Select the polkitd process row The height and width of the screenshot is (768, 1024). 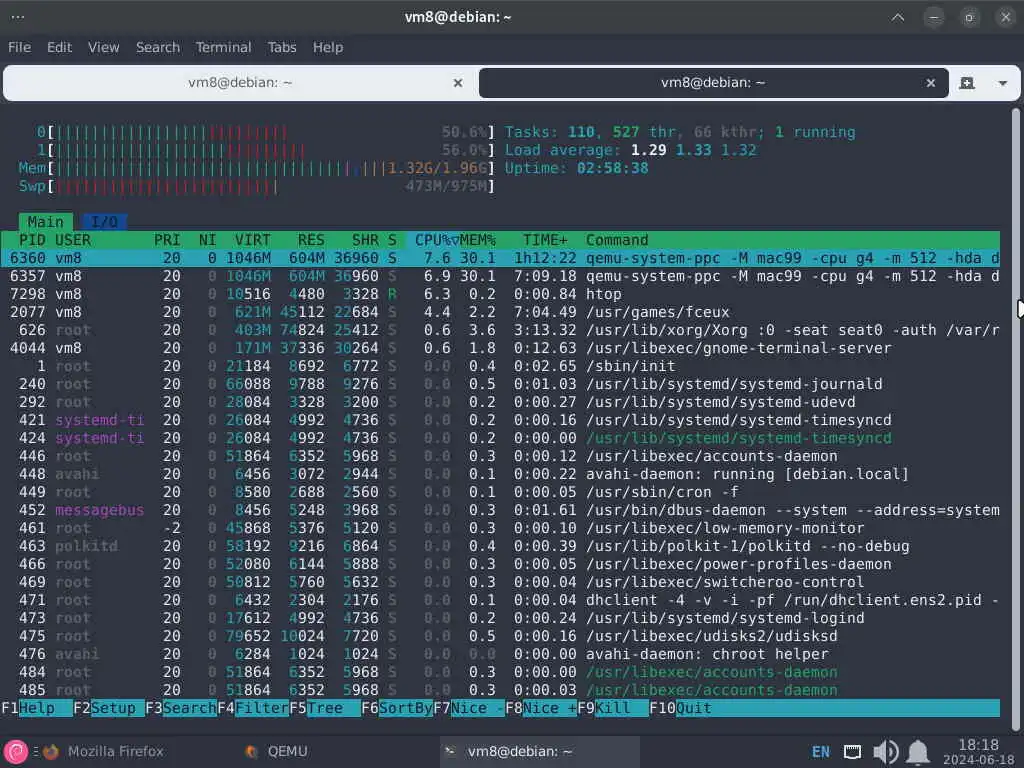click(500, 546)
